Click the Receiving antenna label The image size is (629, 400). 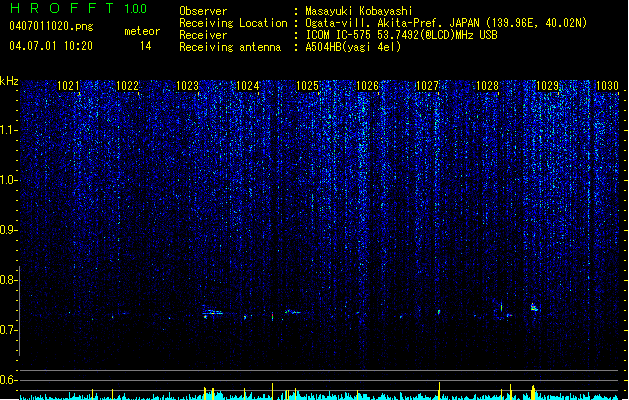pyautogui.click(x=230, y=47)
